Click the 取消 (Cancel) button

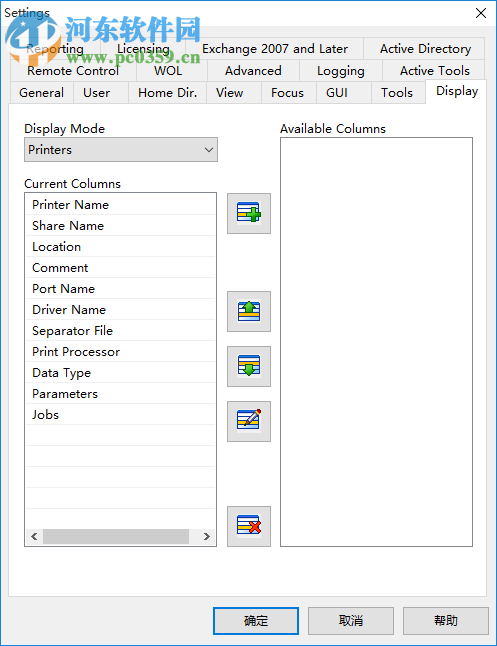[x=351, y=620]
